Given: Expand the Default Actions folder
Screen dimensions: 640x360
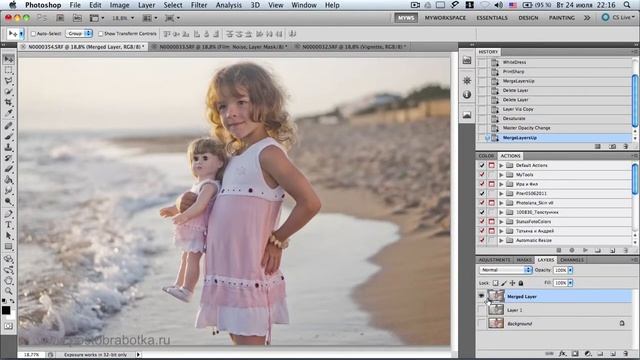Looking at the screenshot, I should point(501,165).
